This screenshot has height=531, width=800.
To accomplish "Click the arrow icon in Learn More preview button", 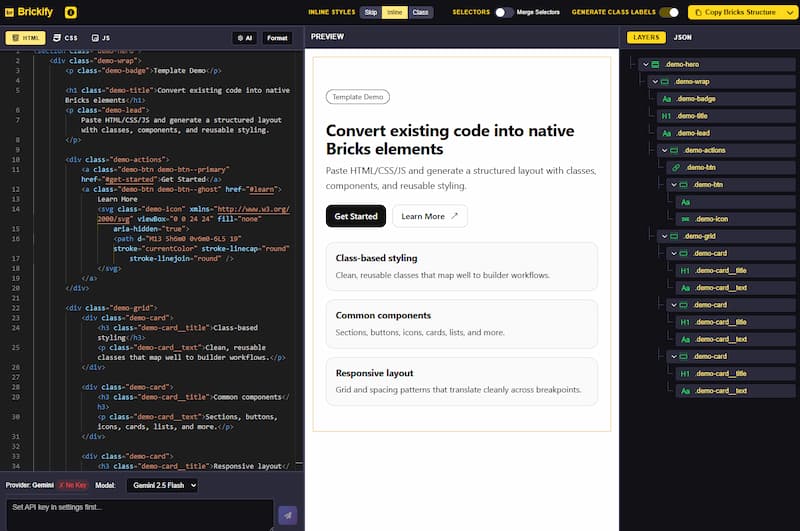I will pyautogui.click(x=454, y=216).
